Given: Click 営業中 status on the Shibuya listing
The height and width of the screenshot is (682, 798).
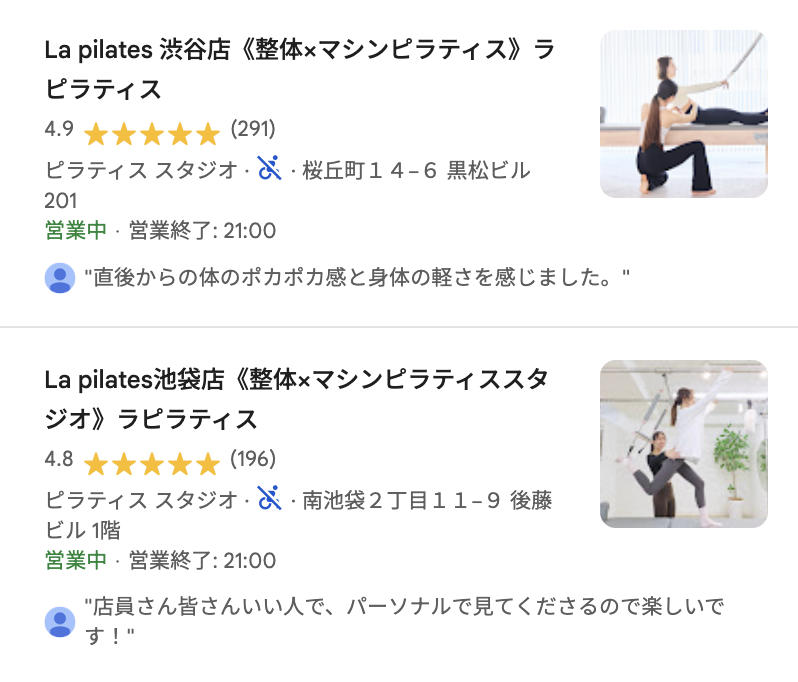Looking at the screenshot, I should point(76,231).
